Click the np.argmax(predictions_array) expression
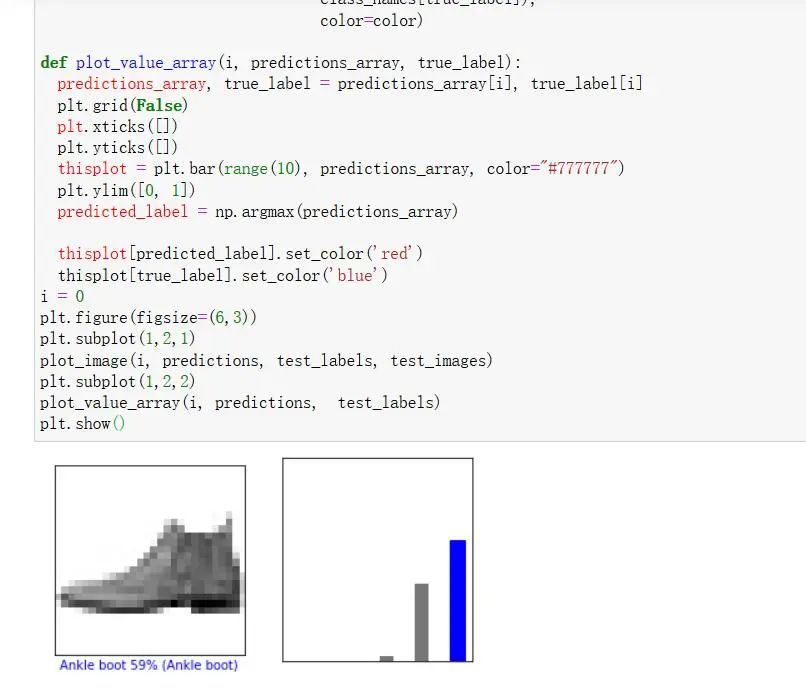The image size is (806, 688). pyautogui.click(x=336, y=211)
